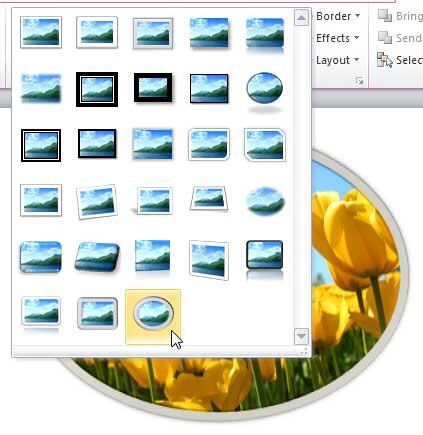Screen dimensions: 423x435
Task: Click the gallery scroll down arrow
Action: coord(301,336)
